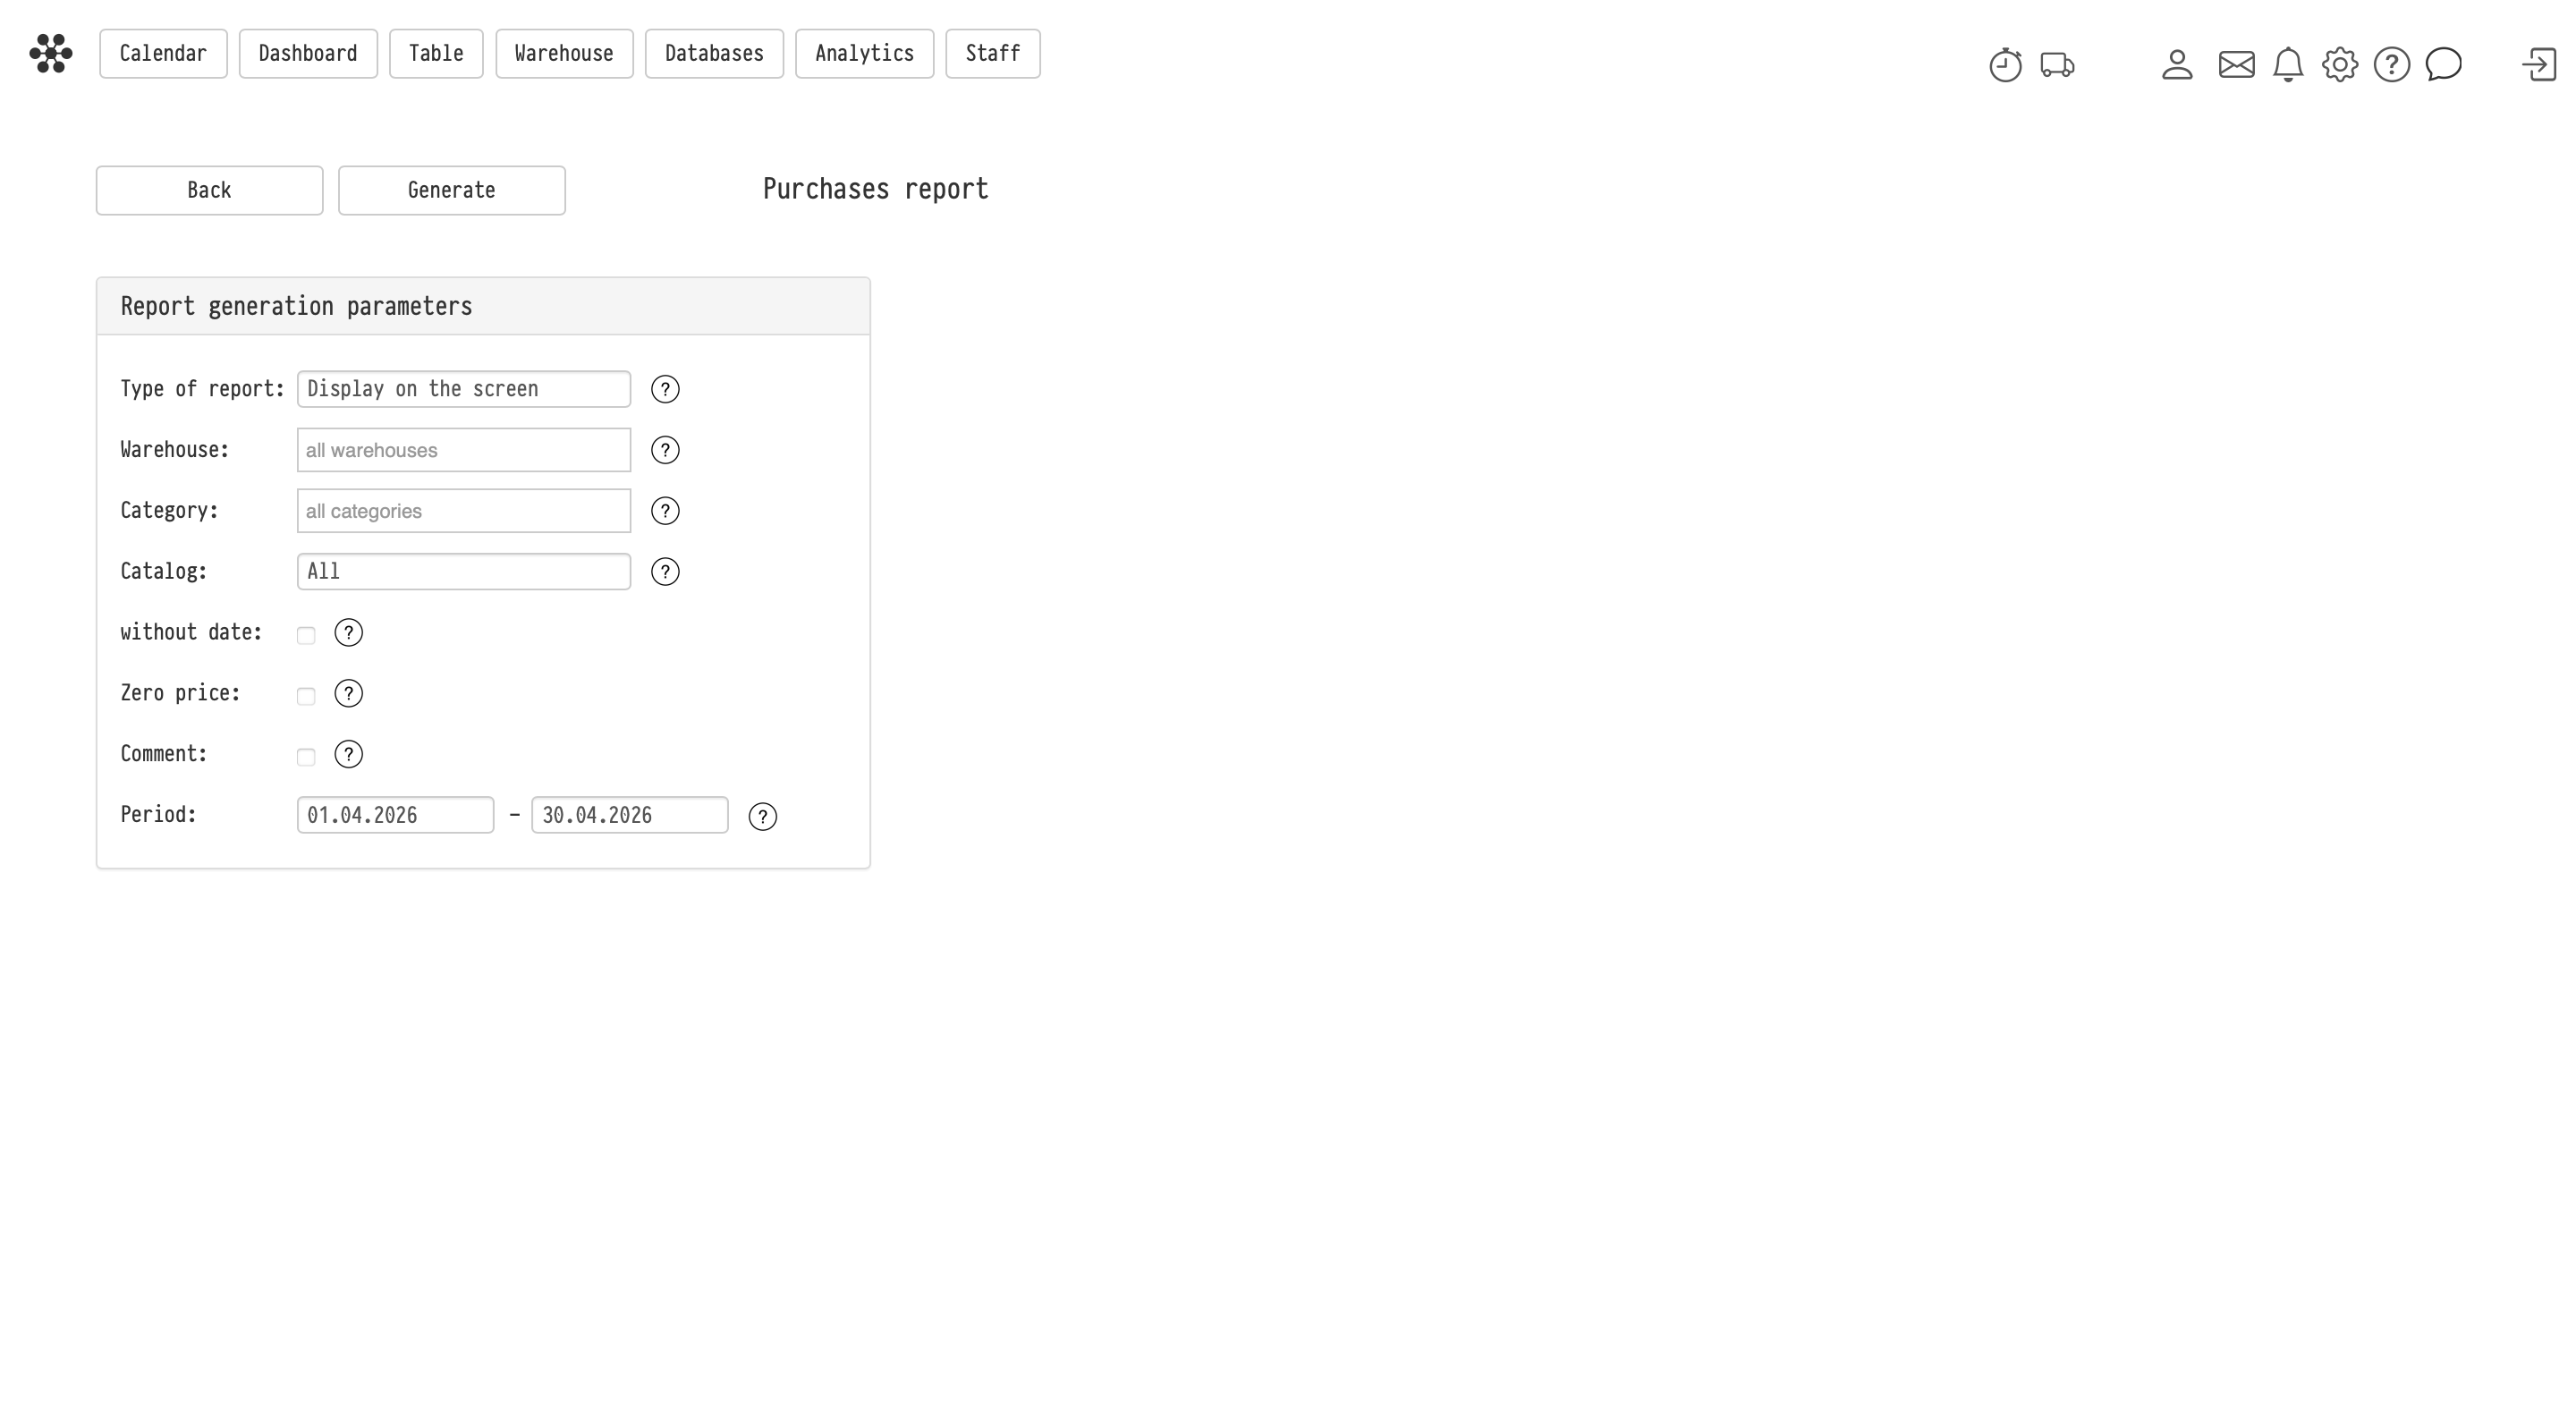Open the Catalog dropdown

point(463,572)
